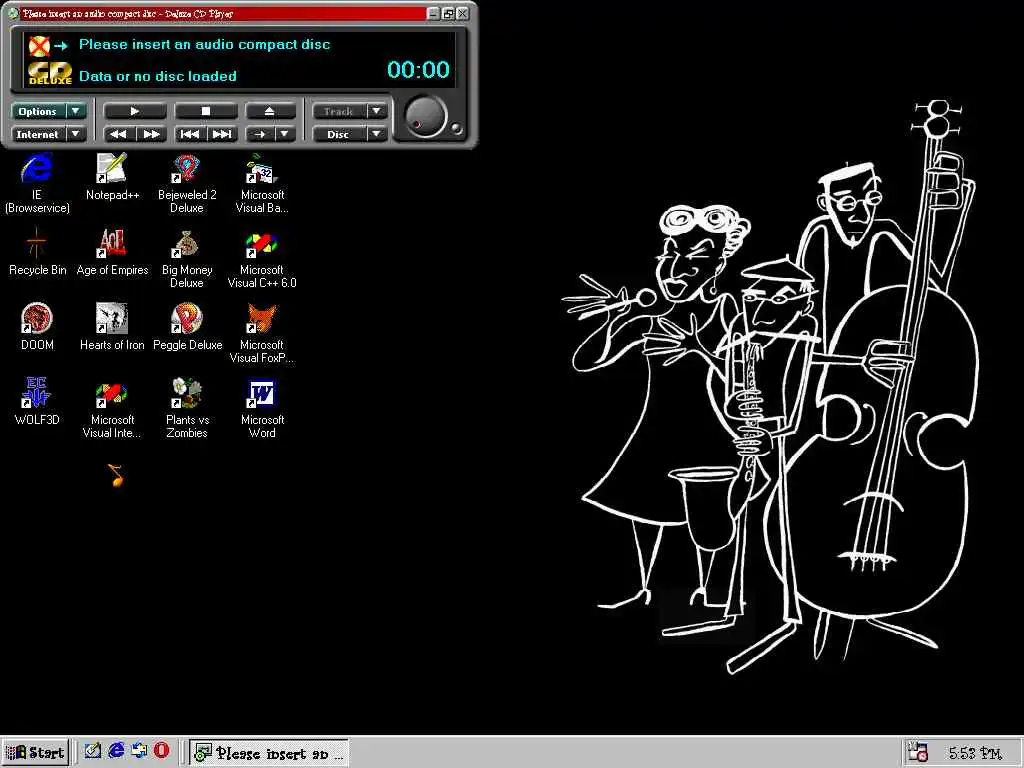Minimize the Deluxe CD Player window
This screenshot has height=768, width=1024.
[434, 13]
